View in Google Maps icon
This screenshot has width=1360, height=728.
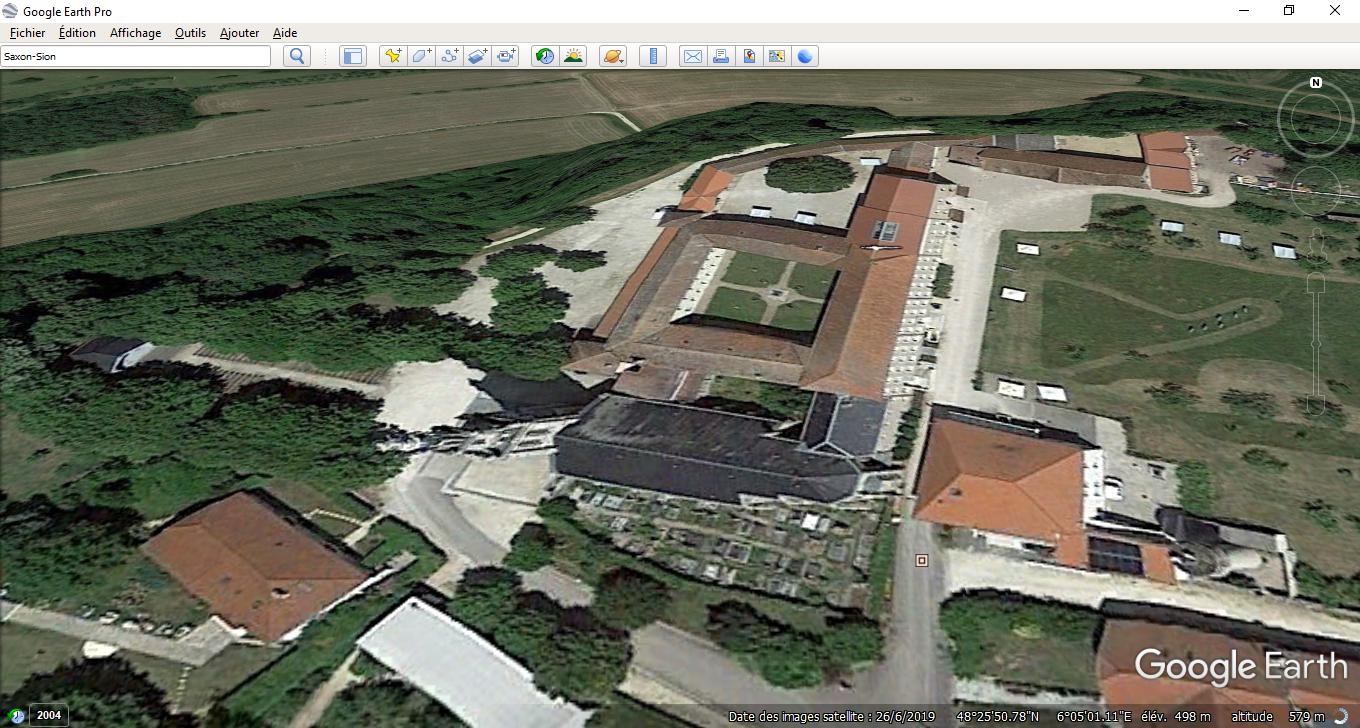pyautogui.click(x=776, y=56)
